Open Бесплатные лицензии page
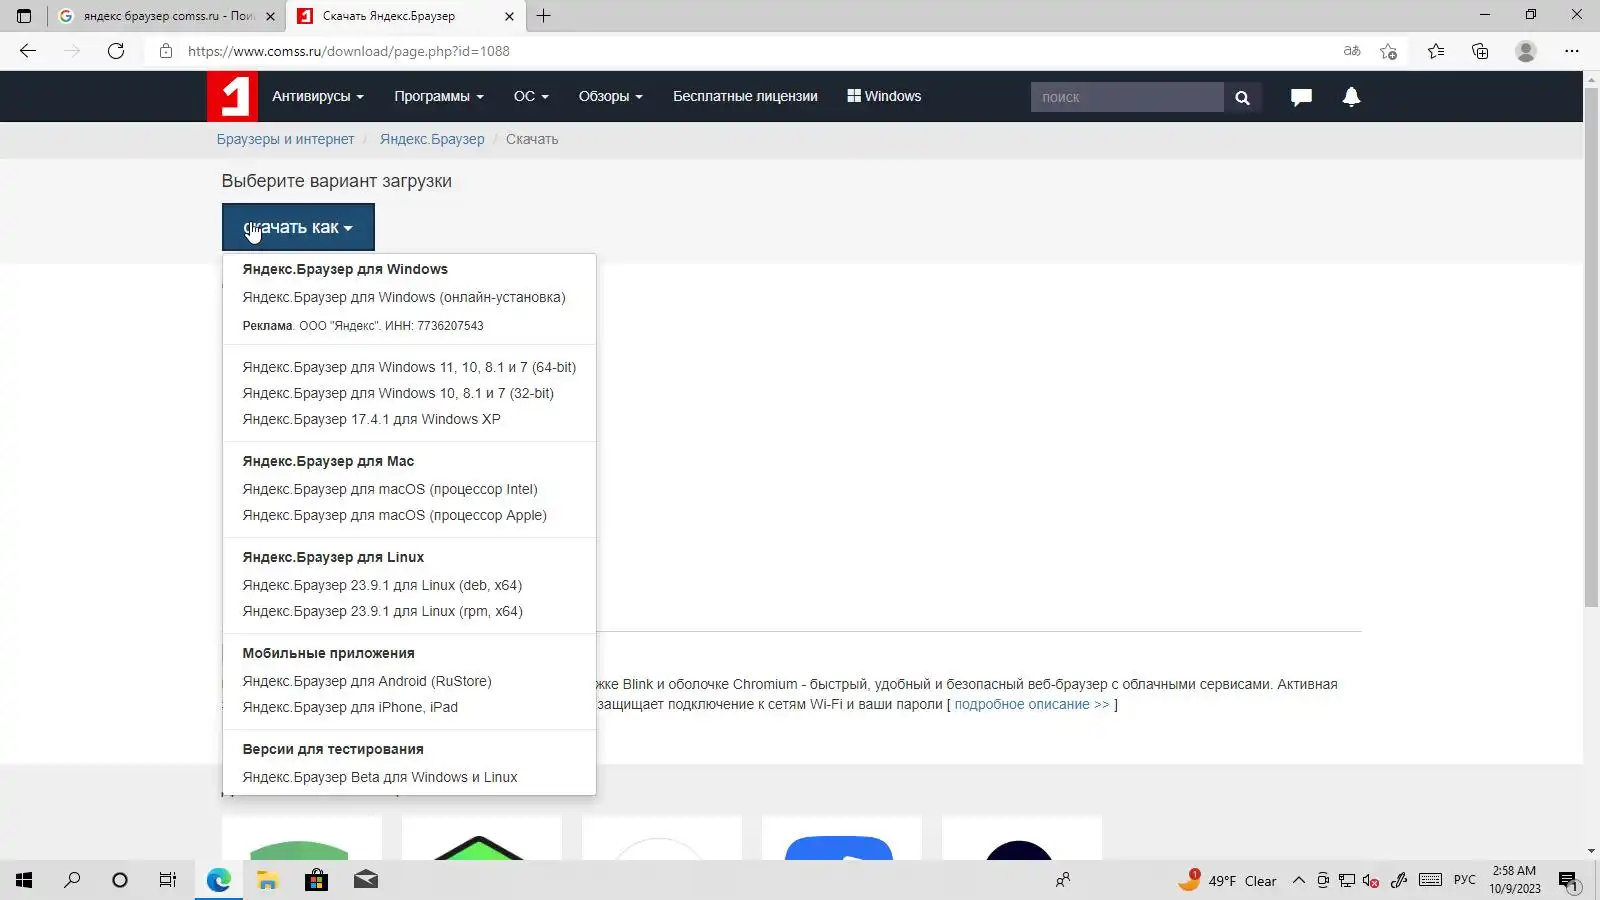This screenshot has width=1600, height=900. click(745, 96)
